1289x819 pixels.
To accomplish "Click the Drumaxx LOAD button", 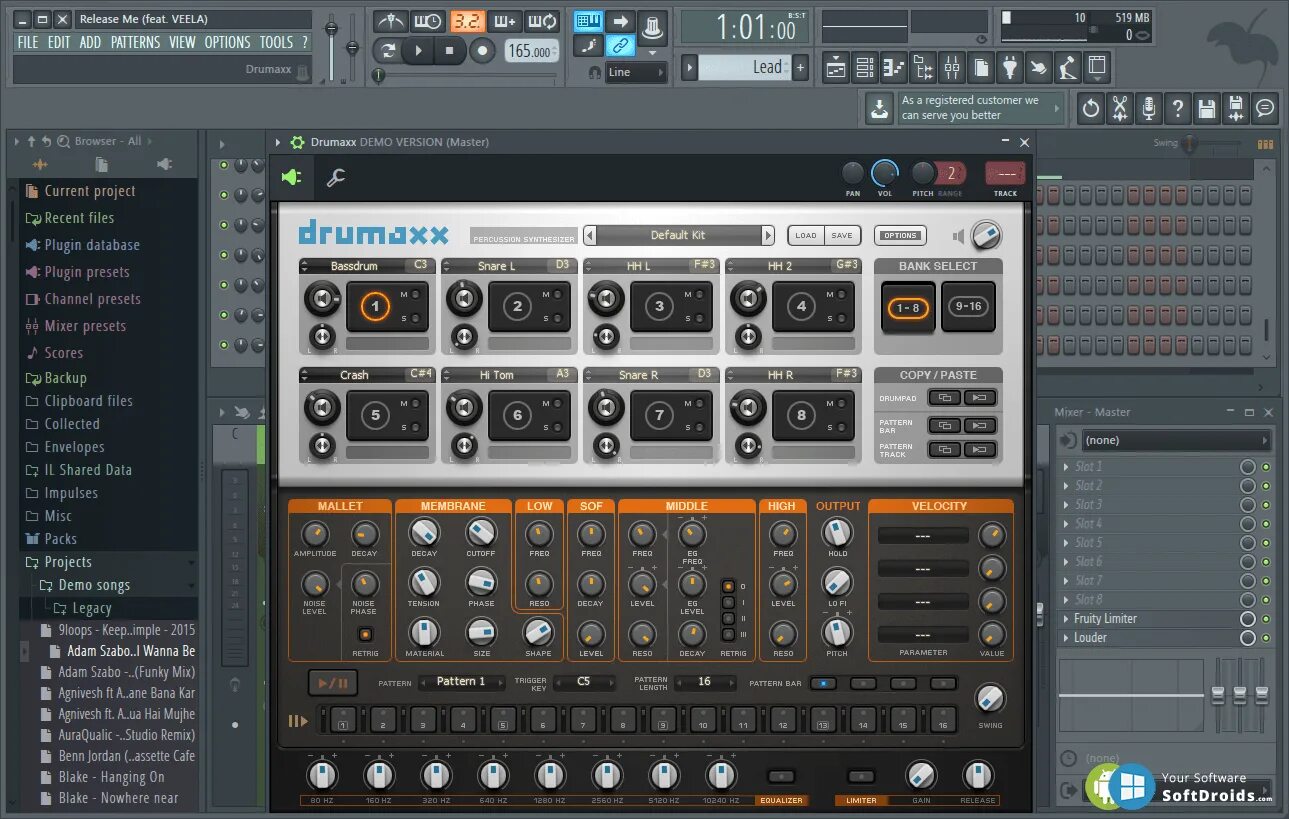I will pos(805,236).
